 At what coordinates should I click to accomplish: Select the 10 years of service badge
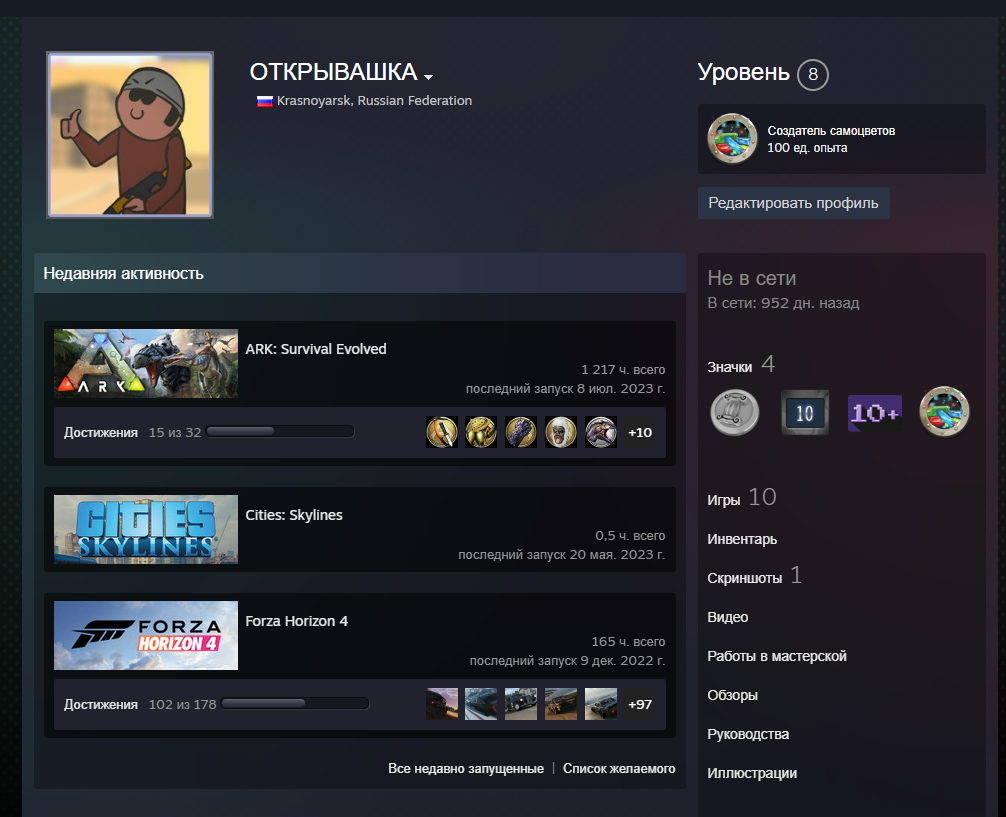(805, 412)
